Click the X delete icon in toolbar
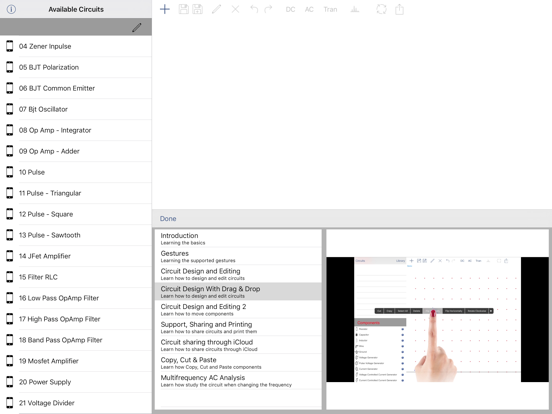This screenshot has height=414, width=552. click(235, 9)
